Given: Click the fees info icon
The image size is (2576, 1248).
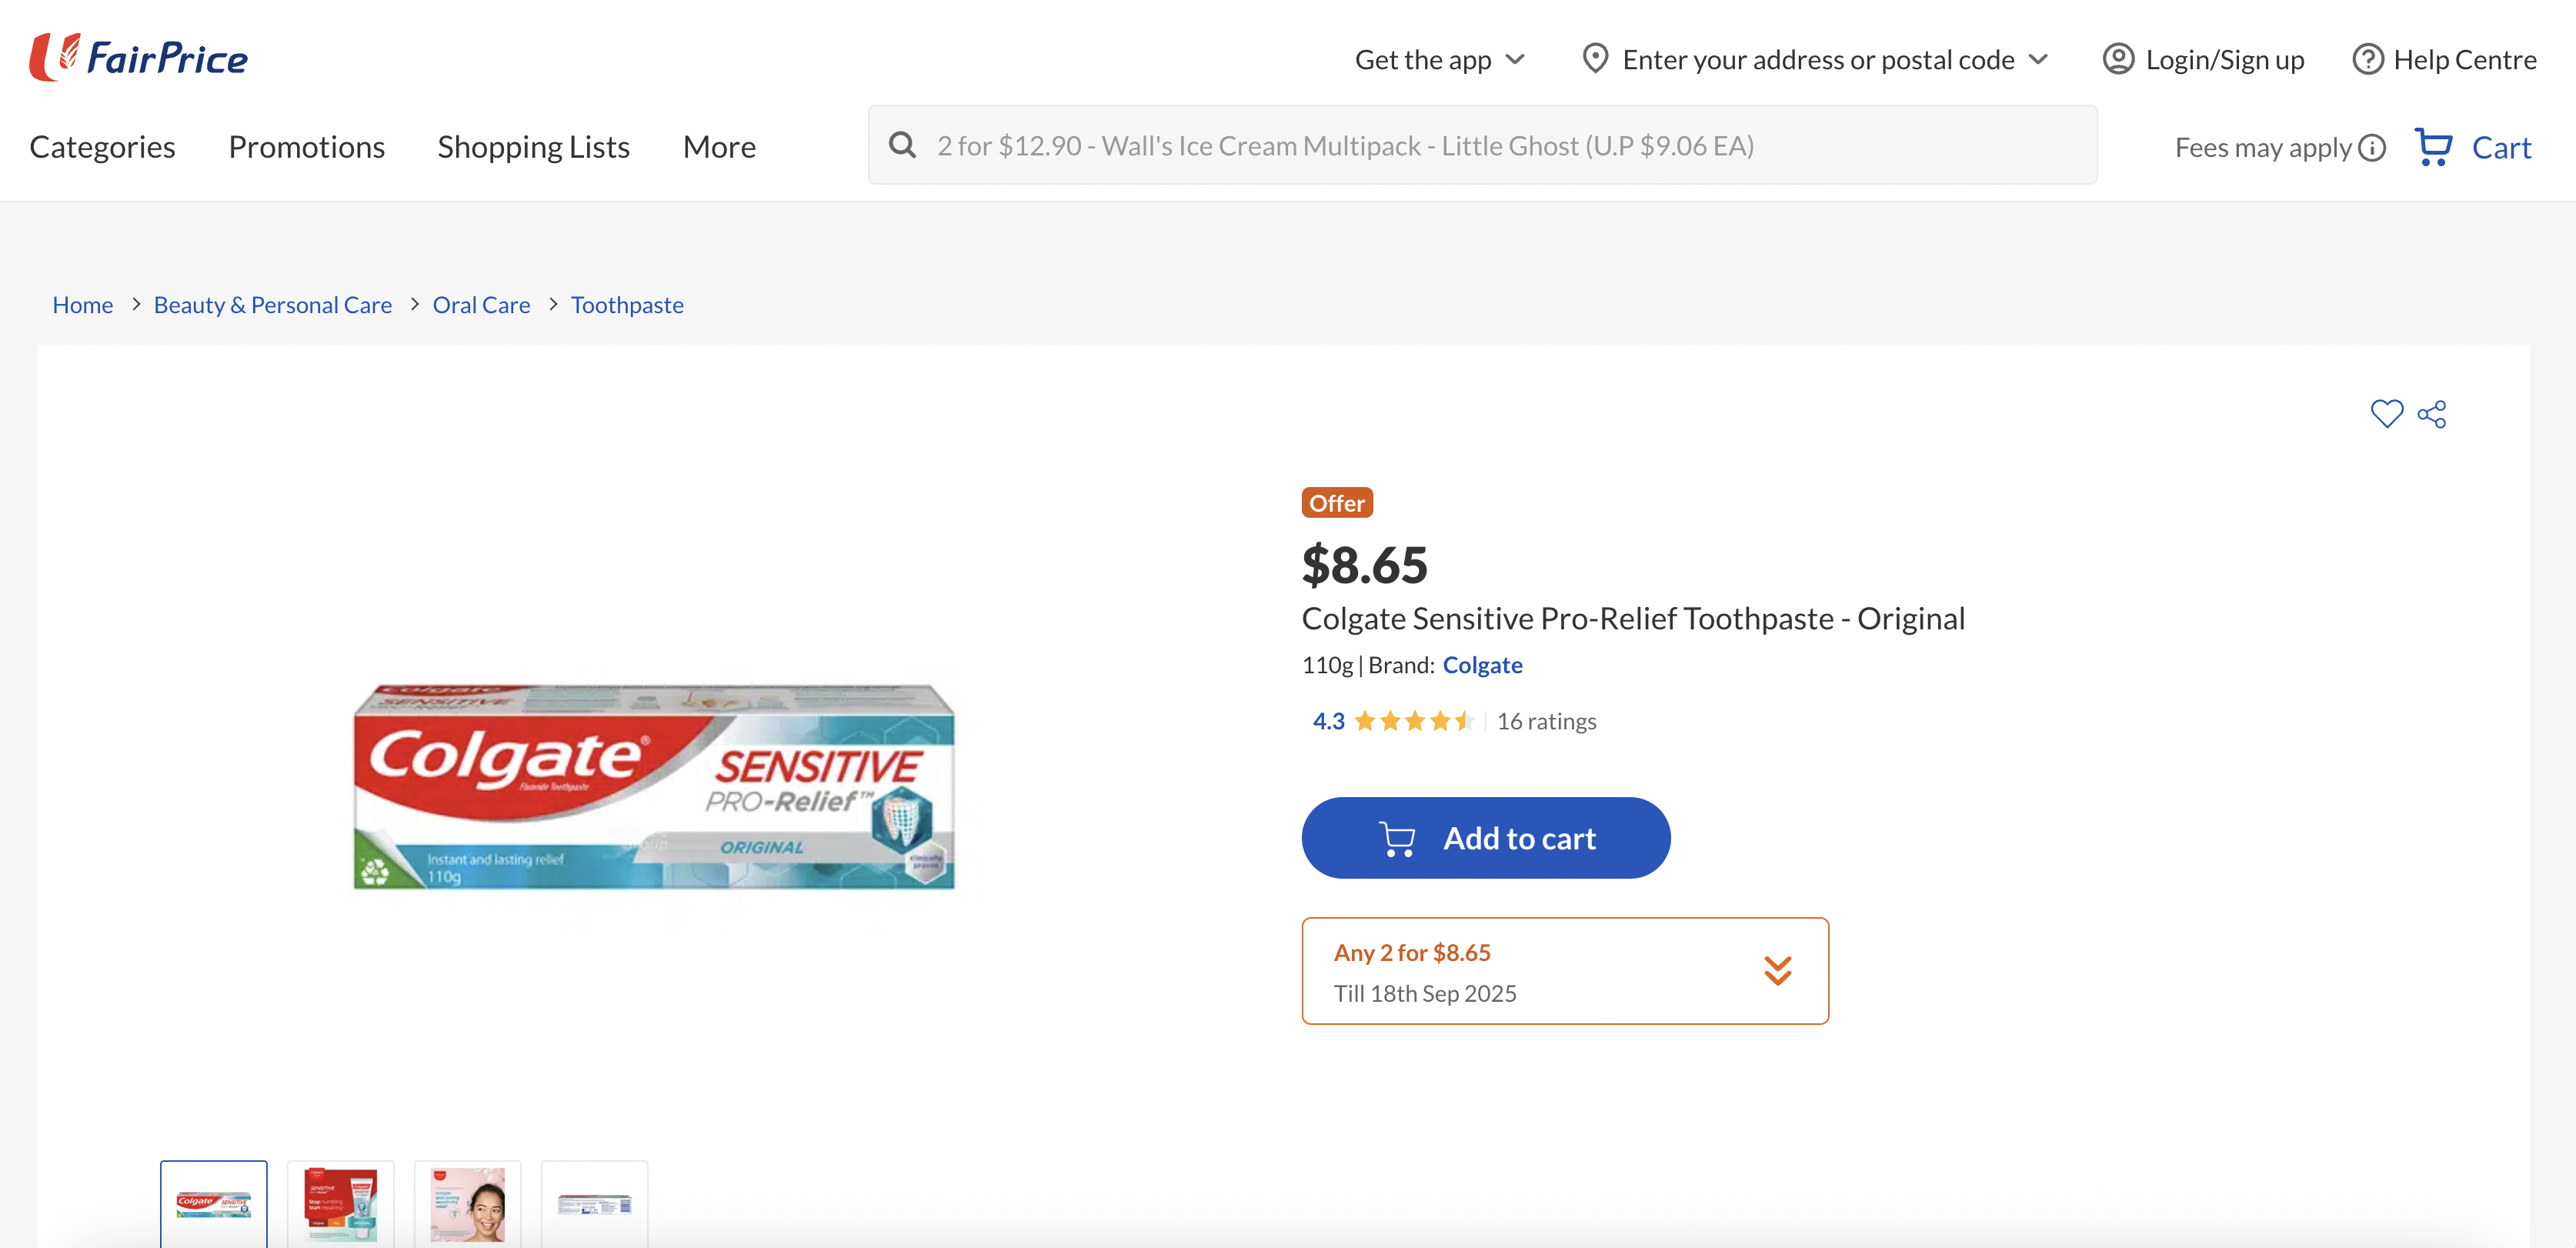Looking at the screenshot, I should pyautogui.click(x=2372, y=148).
